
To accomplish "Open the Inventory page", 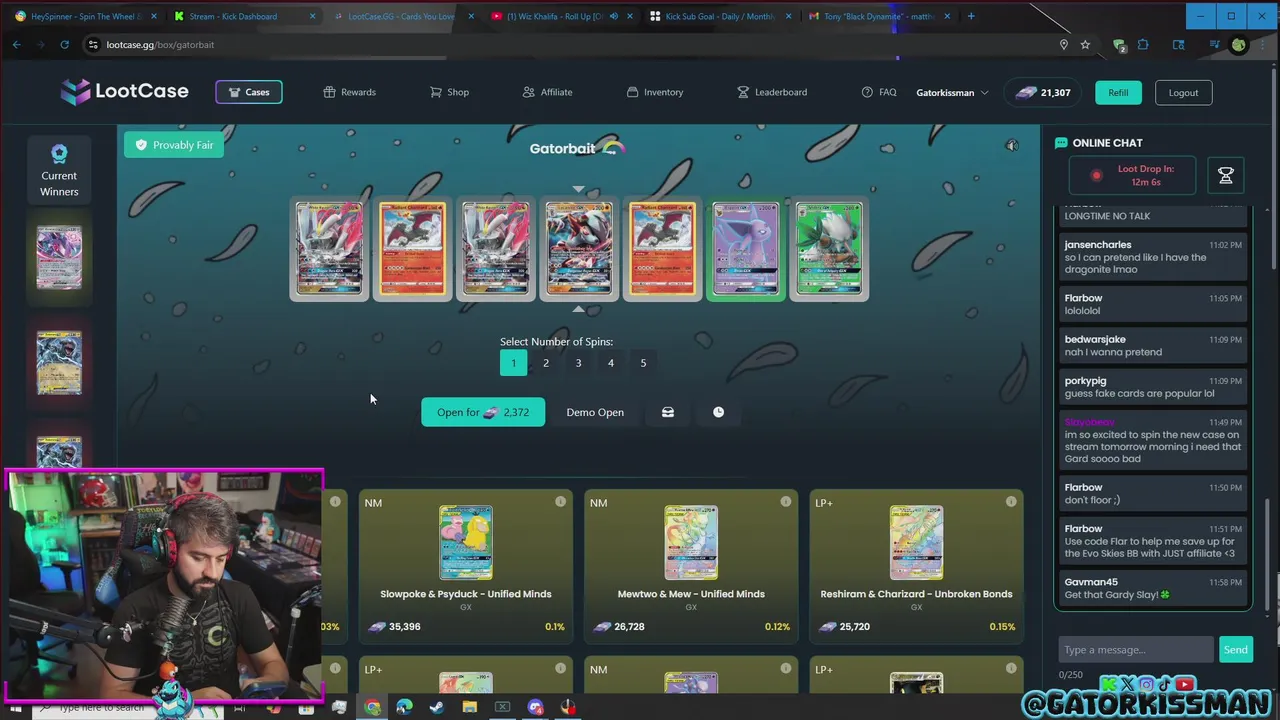I will (x=654, y=92).
